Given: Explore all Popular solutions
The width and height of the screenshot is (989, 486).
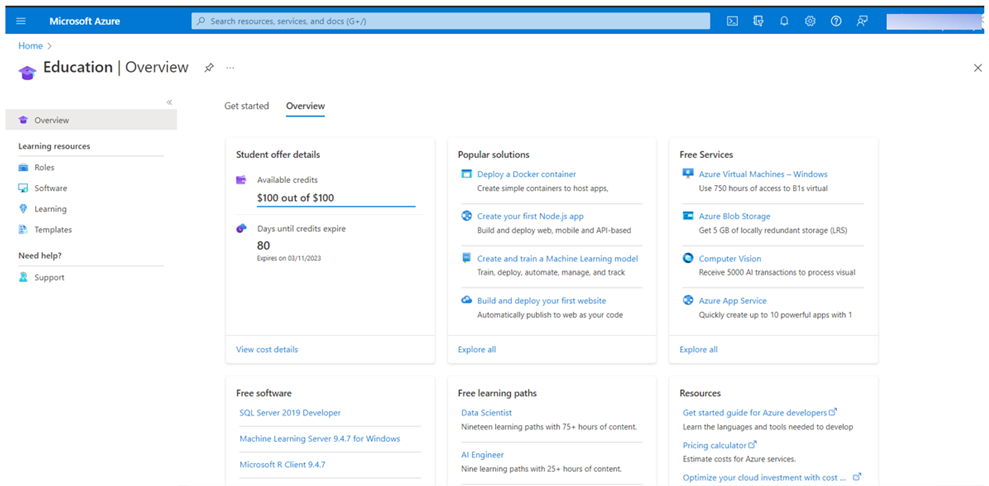Looking at the screenshot, I should 477,349.
